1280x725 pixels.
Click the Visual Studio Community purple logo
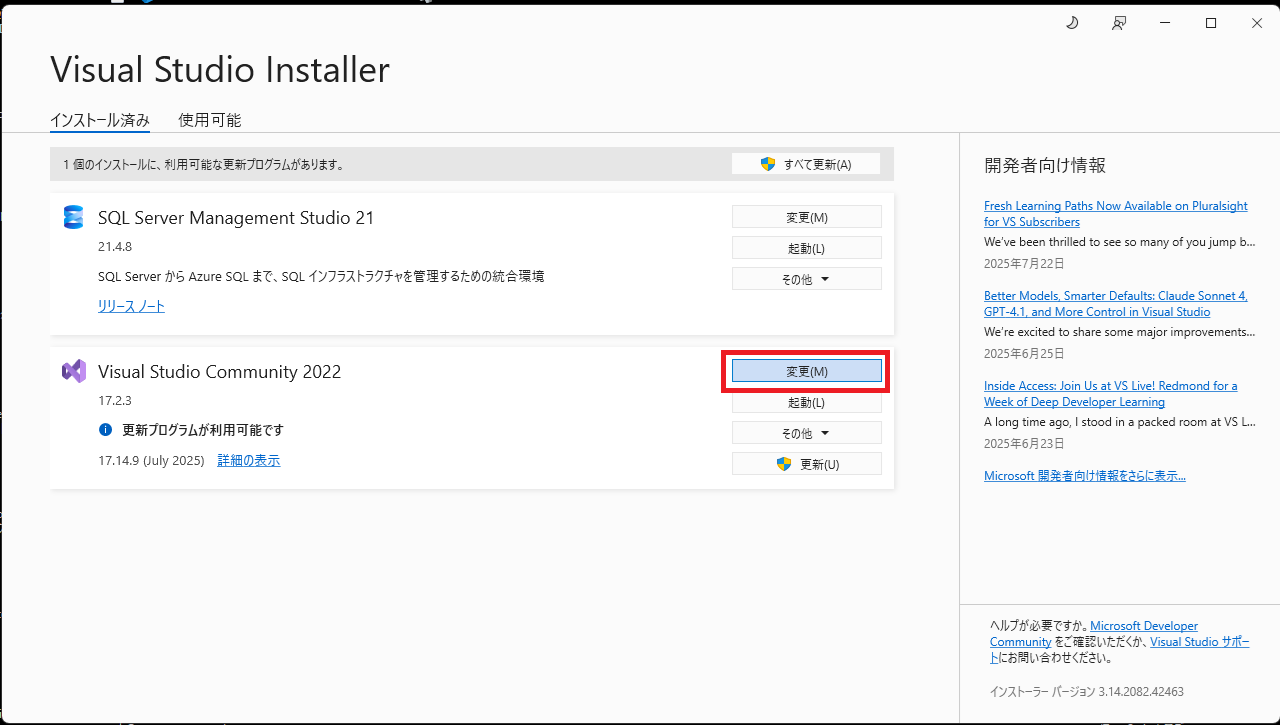(x=73, y=371)
